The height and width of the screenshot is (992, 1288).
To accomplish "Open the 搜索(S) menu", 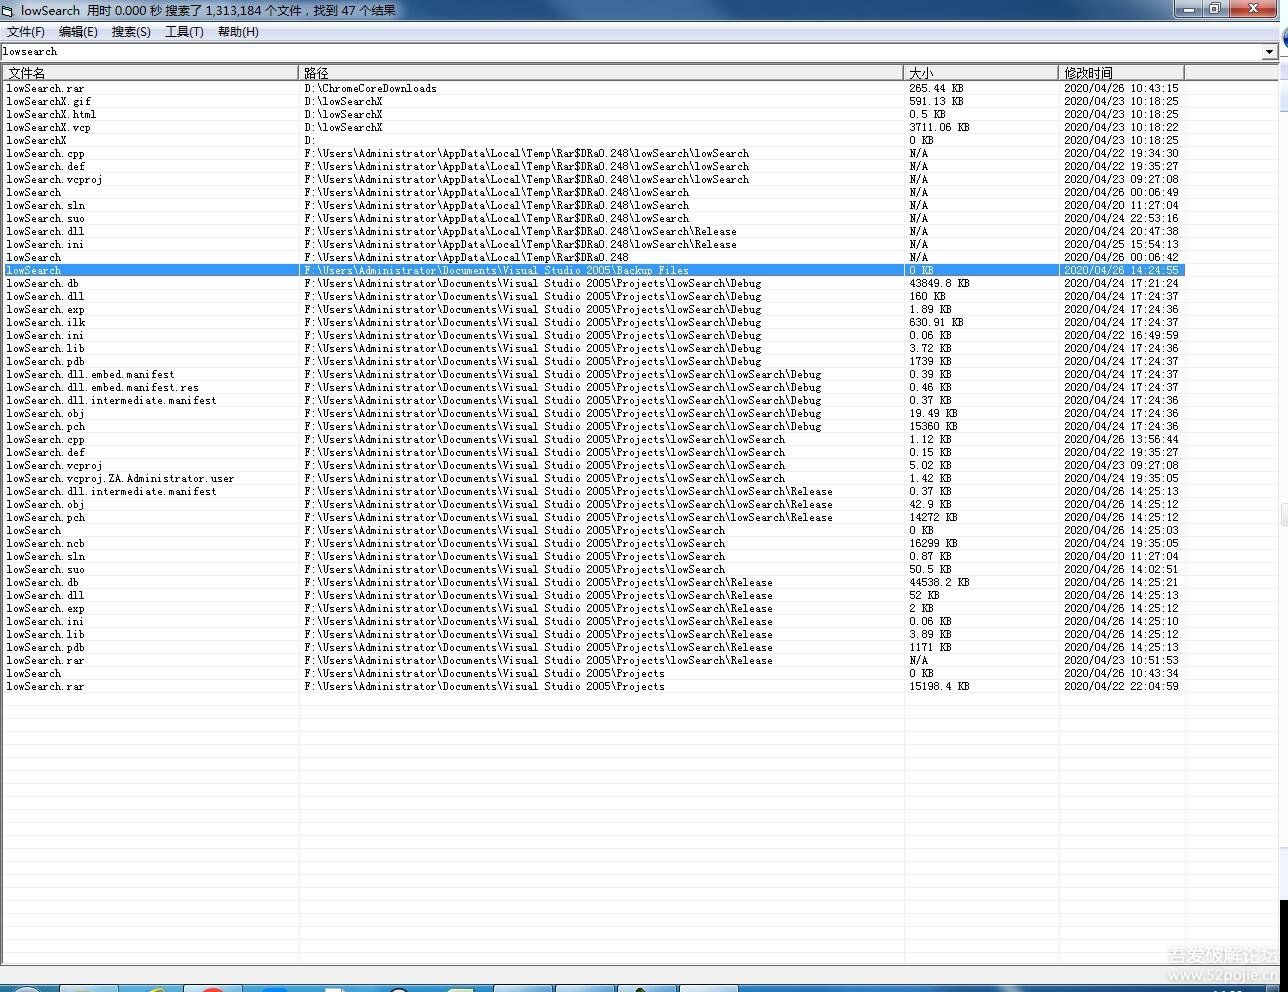I will click(131, 32).
